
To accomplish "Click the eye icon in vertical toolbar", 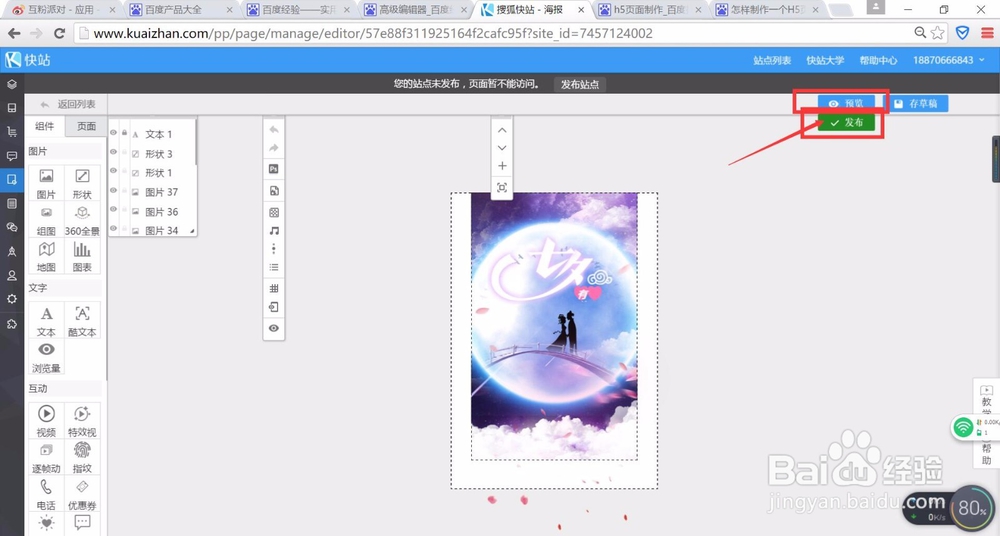I will pos(274,328).
